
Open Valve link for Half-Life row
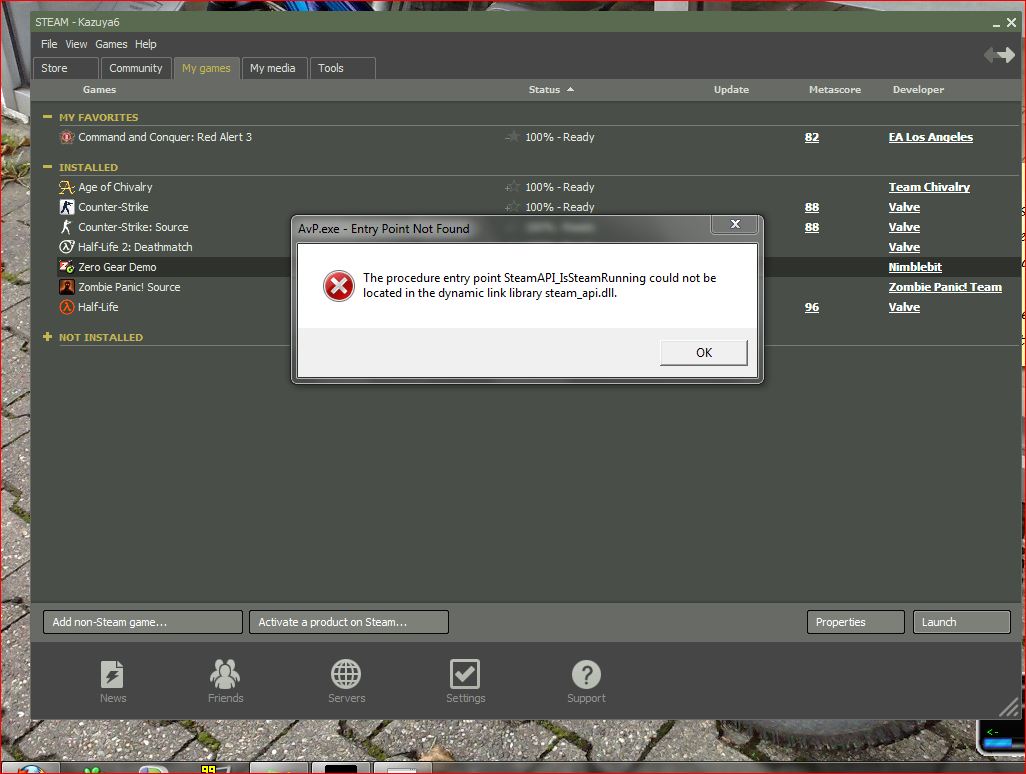pos(904,307)
